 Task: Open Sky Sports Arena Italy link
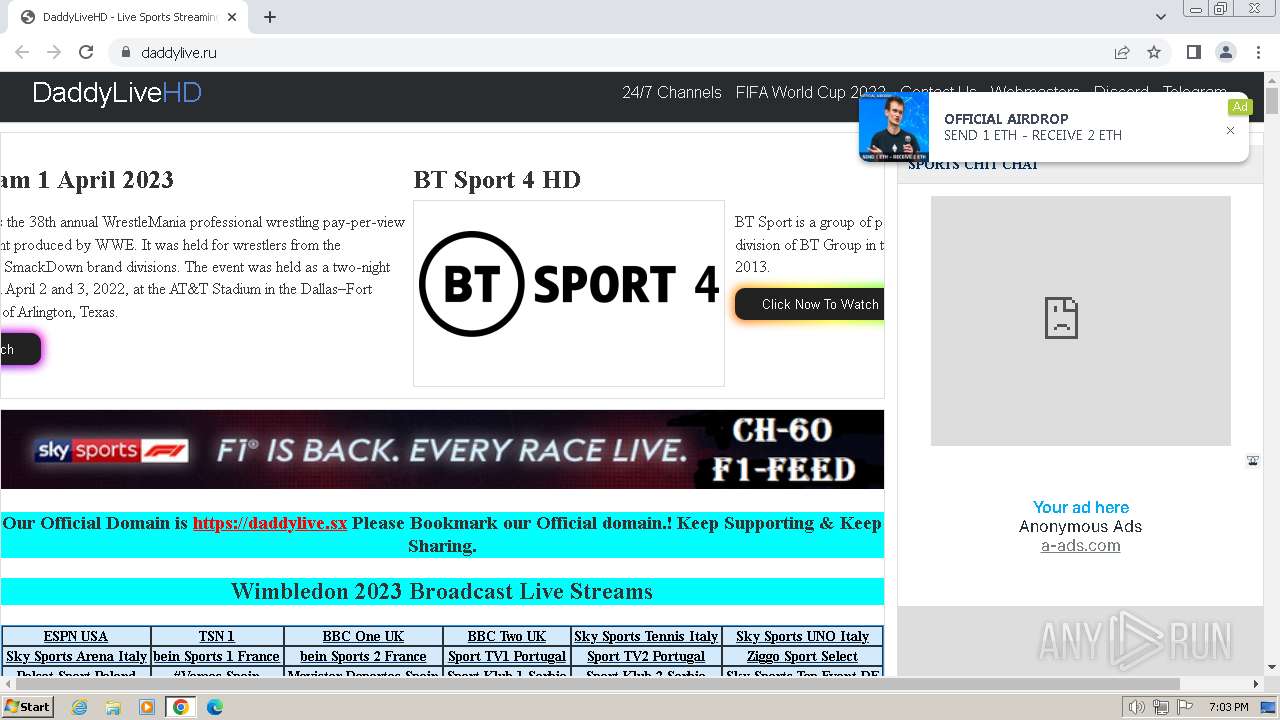pyautogui.click(x=76, y=656)
